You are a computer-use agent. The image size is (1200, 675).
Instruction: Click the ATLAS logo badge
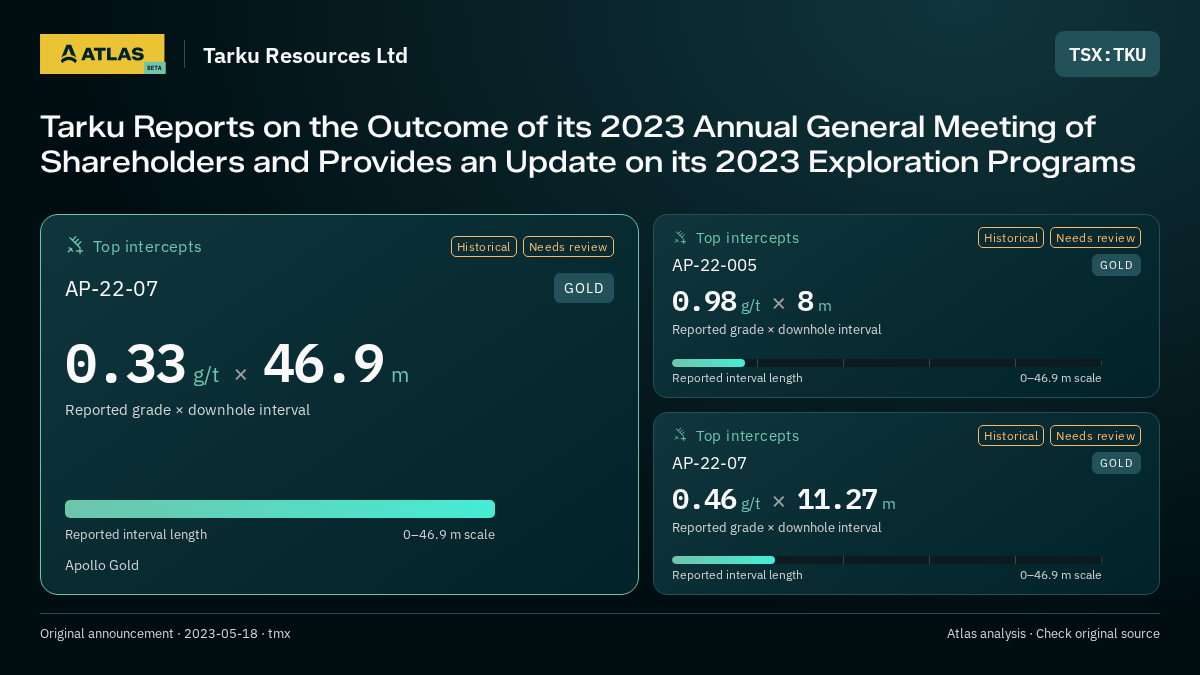coord(102,54)
